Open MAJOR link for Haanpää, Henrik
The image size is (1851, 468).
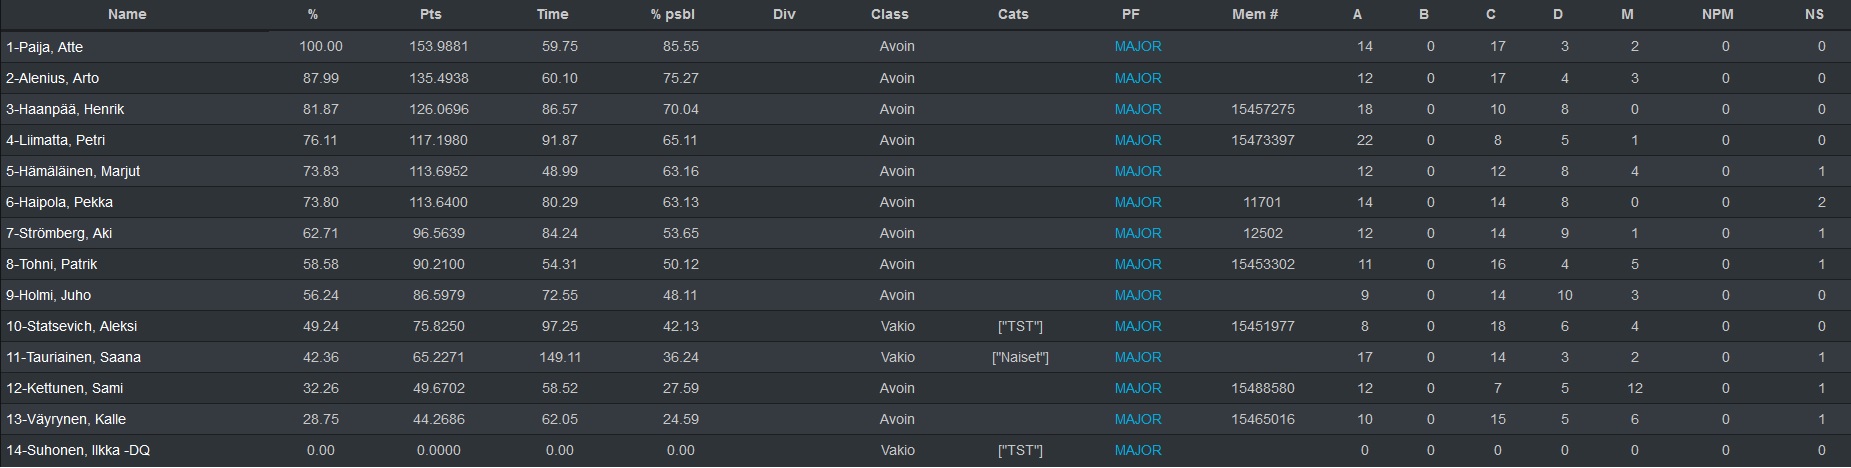coord(1138,109)
